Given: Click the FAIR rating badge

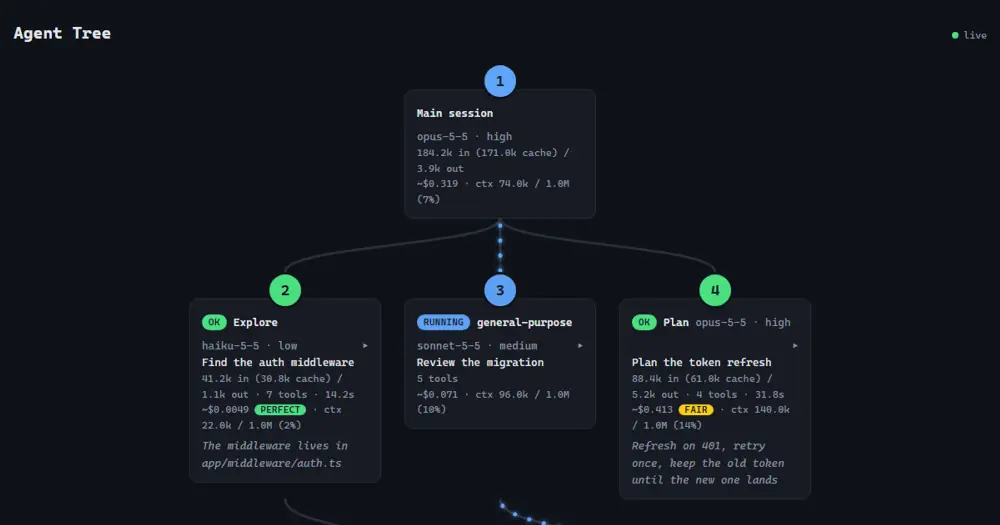Looking at the screenshot, I should (696, 410).
